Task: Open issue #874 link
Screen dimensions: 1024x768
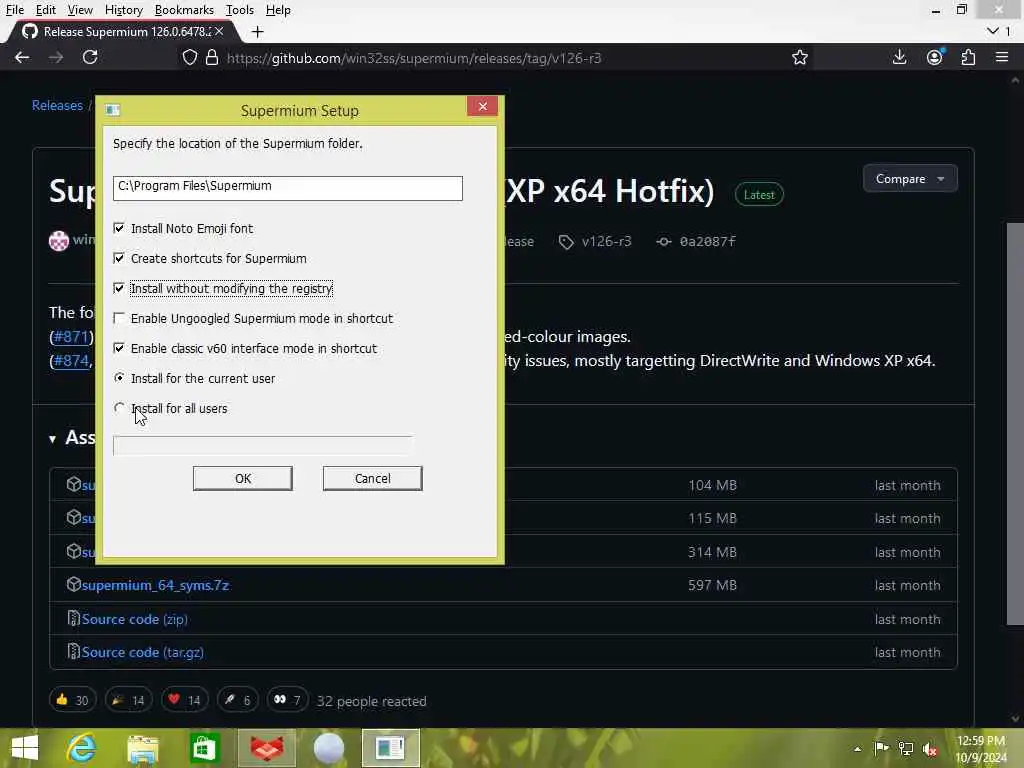Action: pos(71,360)
